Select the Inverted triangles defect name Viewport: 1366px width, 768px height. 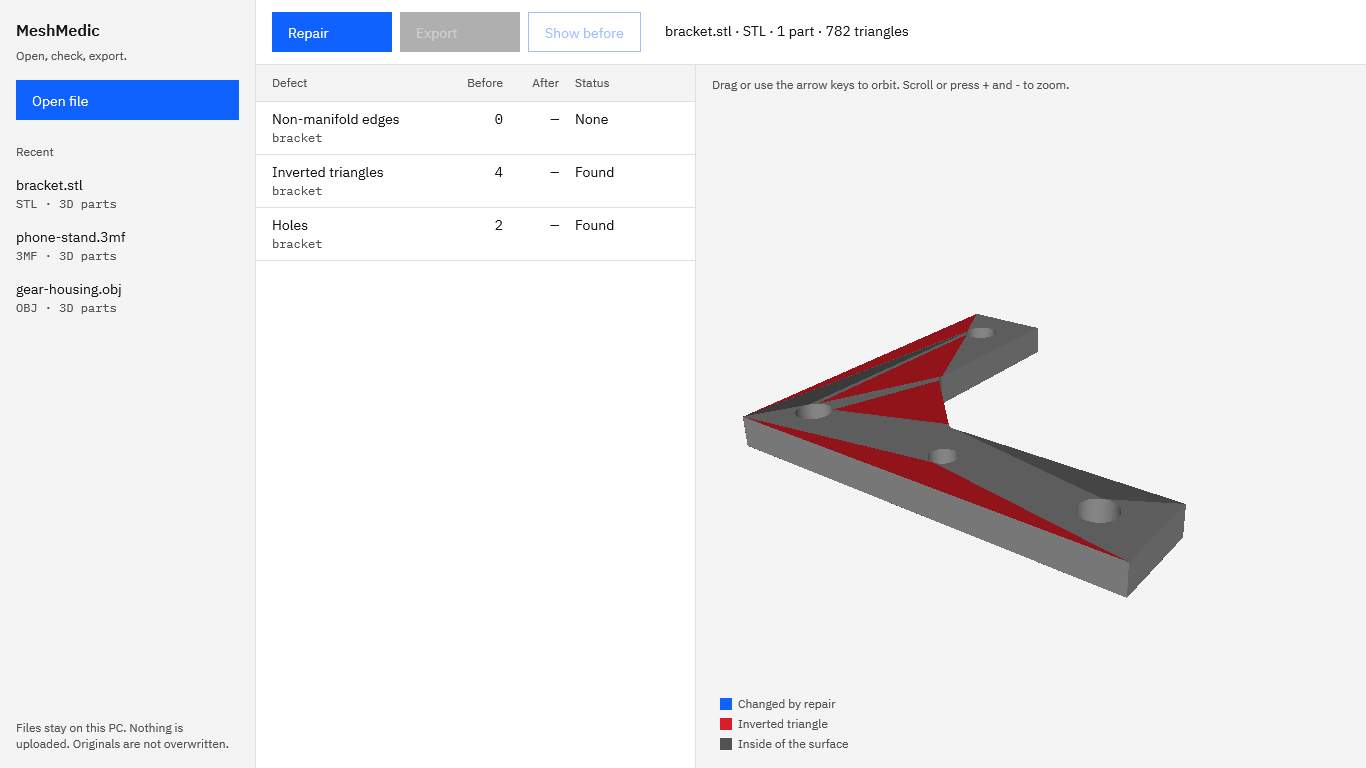pos(327,172)
